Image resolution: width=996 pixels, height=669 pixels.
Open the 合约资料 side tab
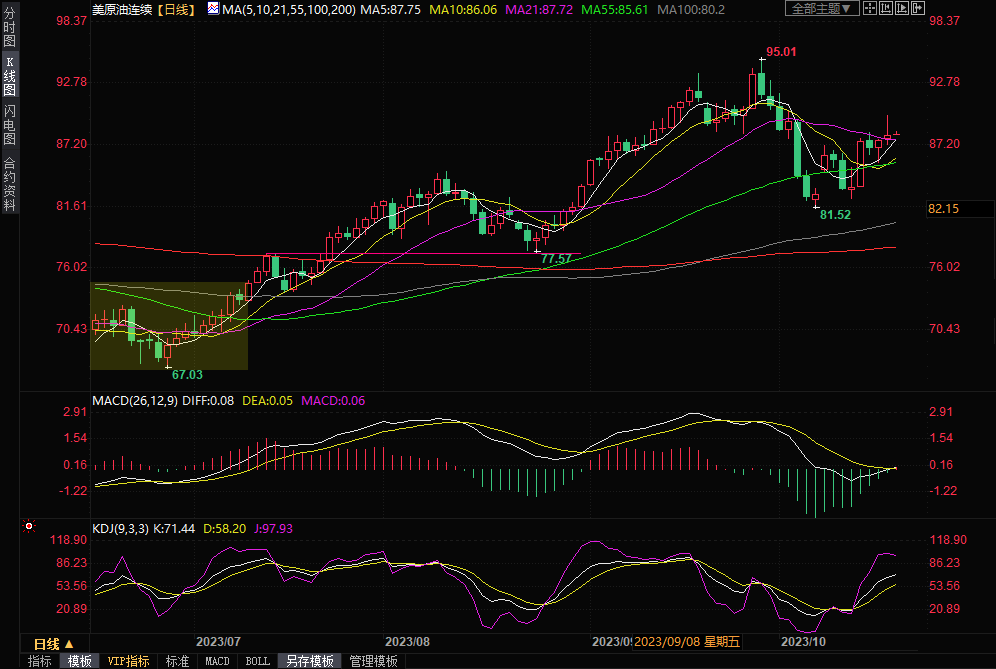(x=10, y=184)
